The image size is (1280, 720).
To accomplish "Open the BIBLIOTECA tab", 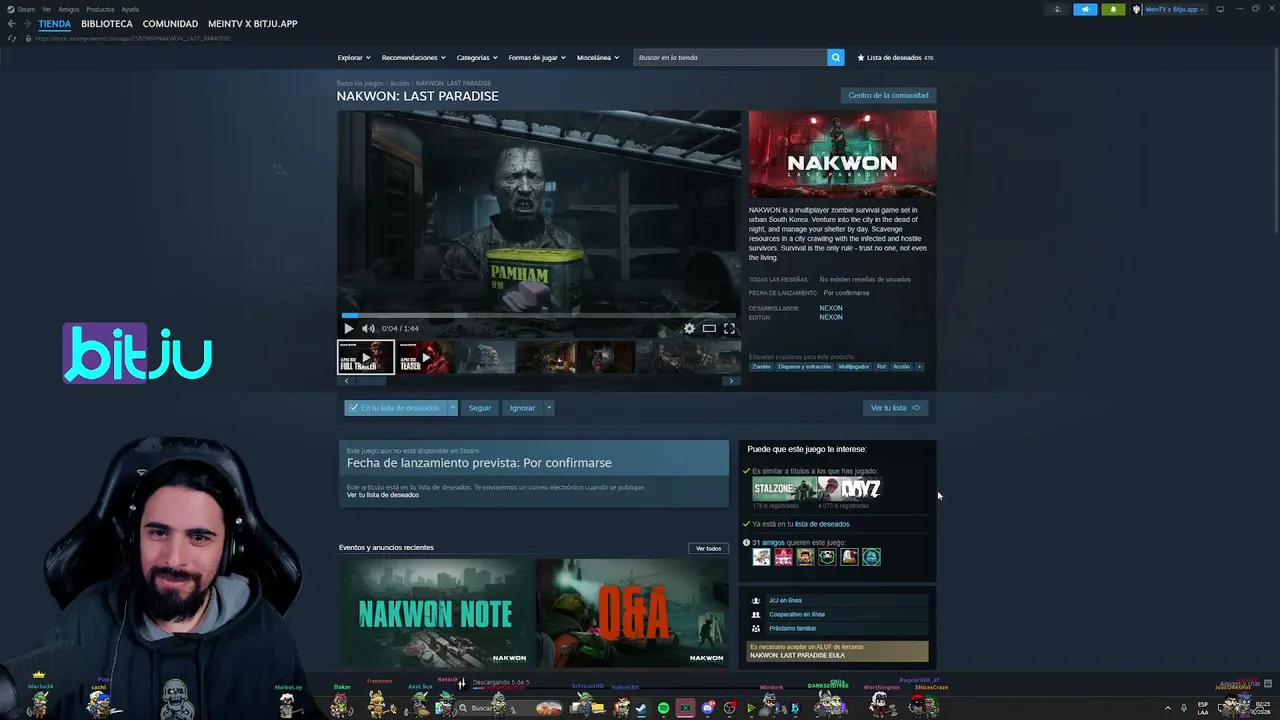I will coord(107,24).
